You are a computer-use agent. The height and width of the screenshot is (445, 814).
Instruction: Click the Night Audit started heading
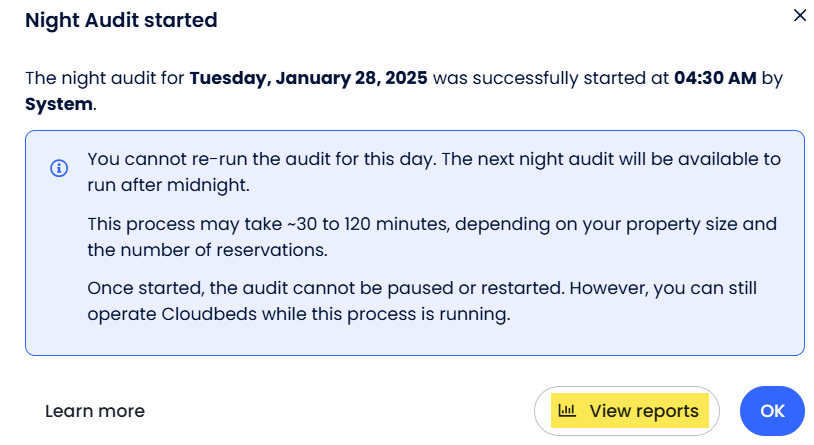[121, 19]
